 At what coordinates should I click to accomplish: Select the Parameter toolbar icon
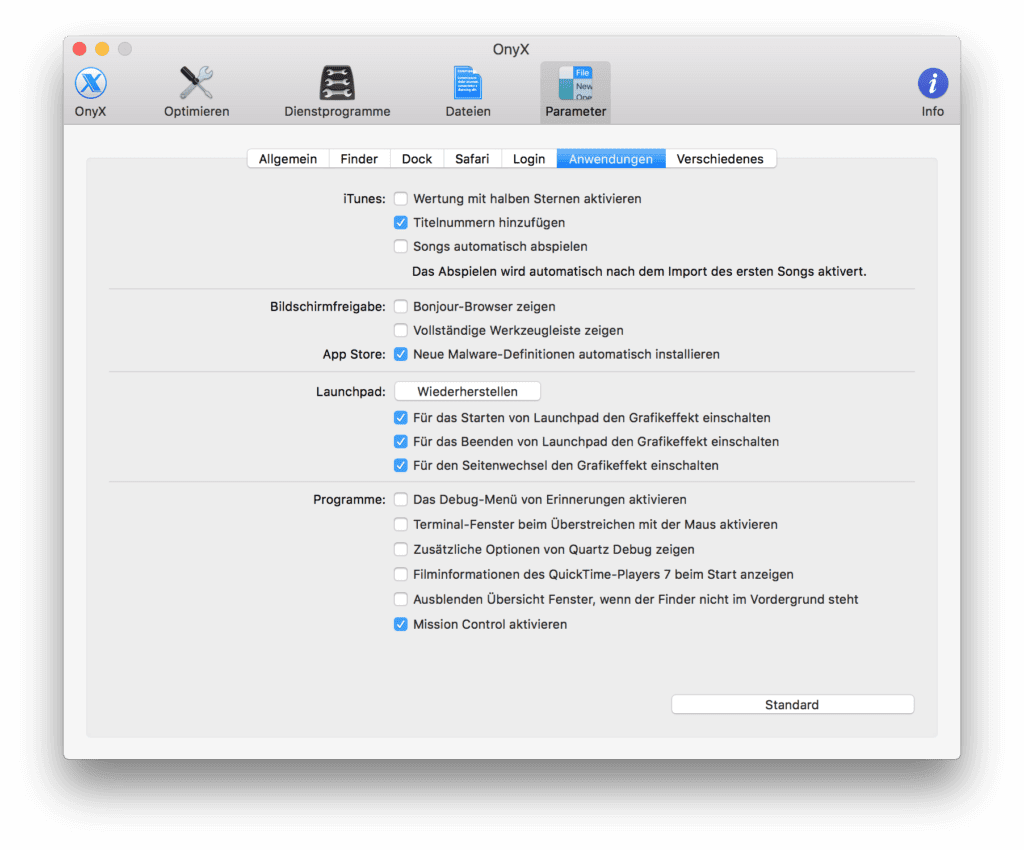pyautogui.click(x=575, y=92)
